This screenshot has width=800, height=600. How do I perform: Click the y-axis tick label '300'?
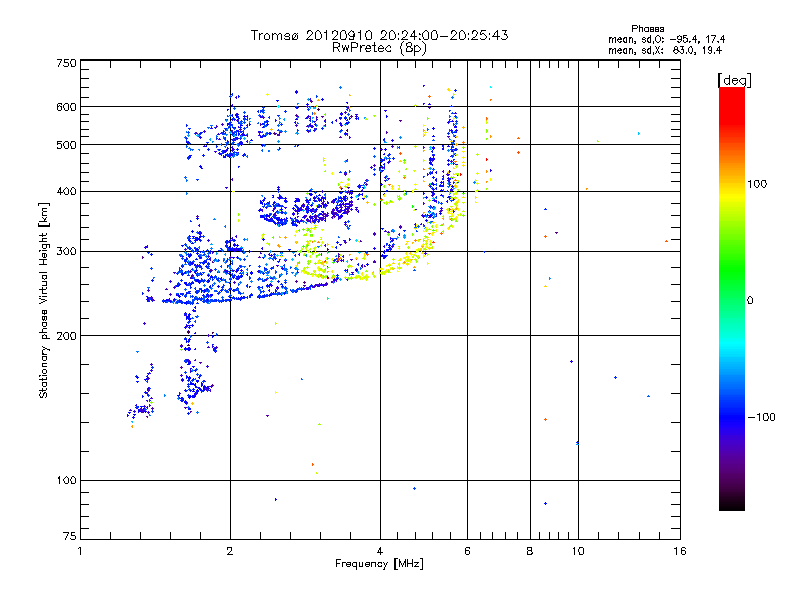(x=67, y=251)
